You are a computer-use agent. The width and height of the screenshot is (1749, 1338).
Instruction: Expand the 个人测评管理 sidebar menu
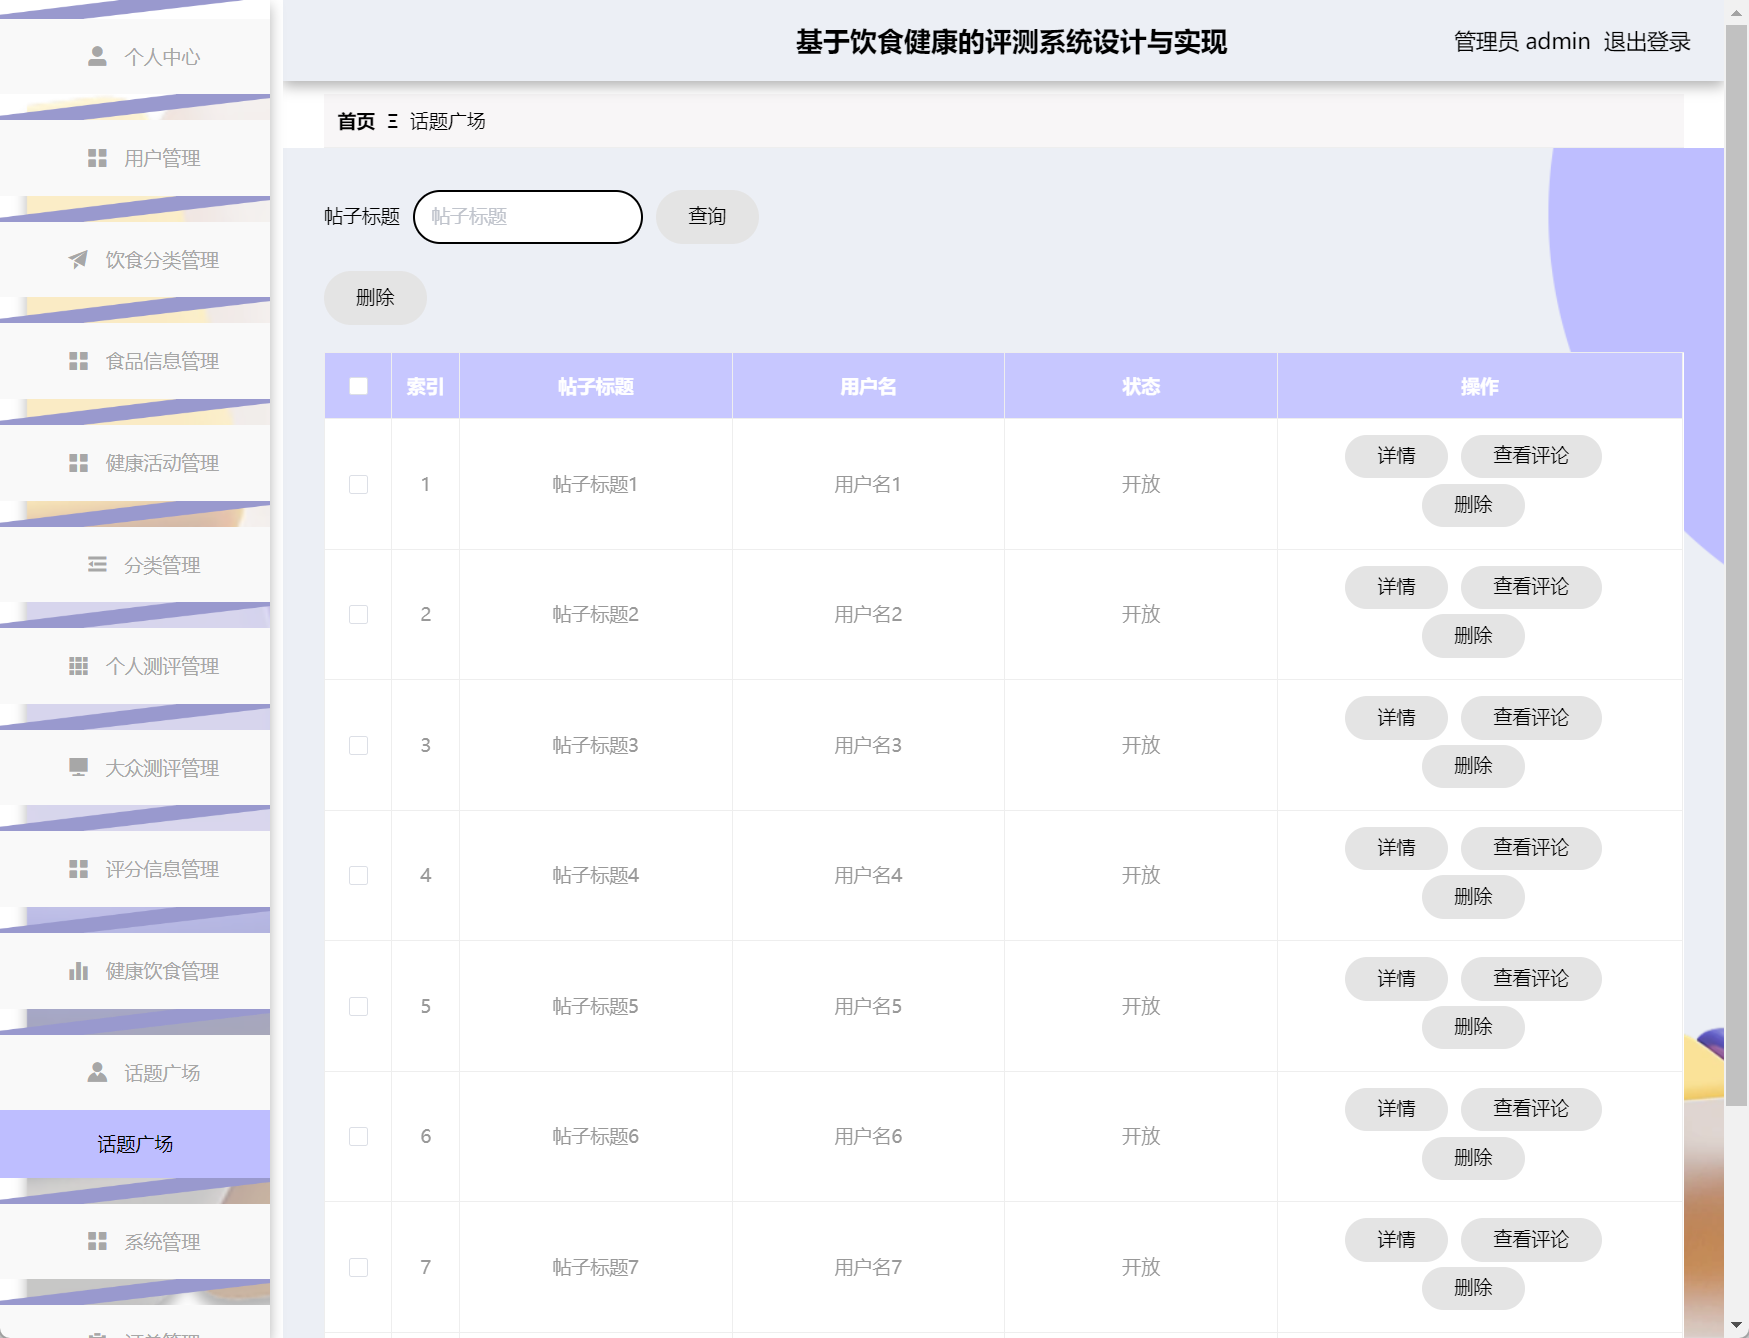tap(135, 666)
